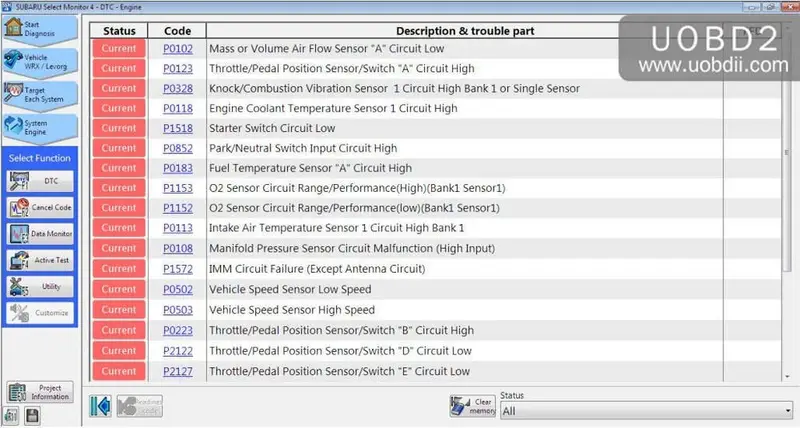Select 'Vehicle Speed Sensor High Speed' description

[292, 310]
